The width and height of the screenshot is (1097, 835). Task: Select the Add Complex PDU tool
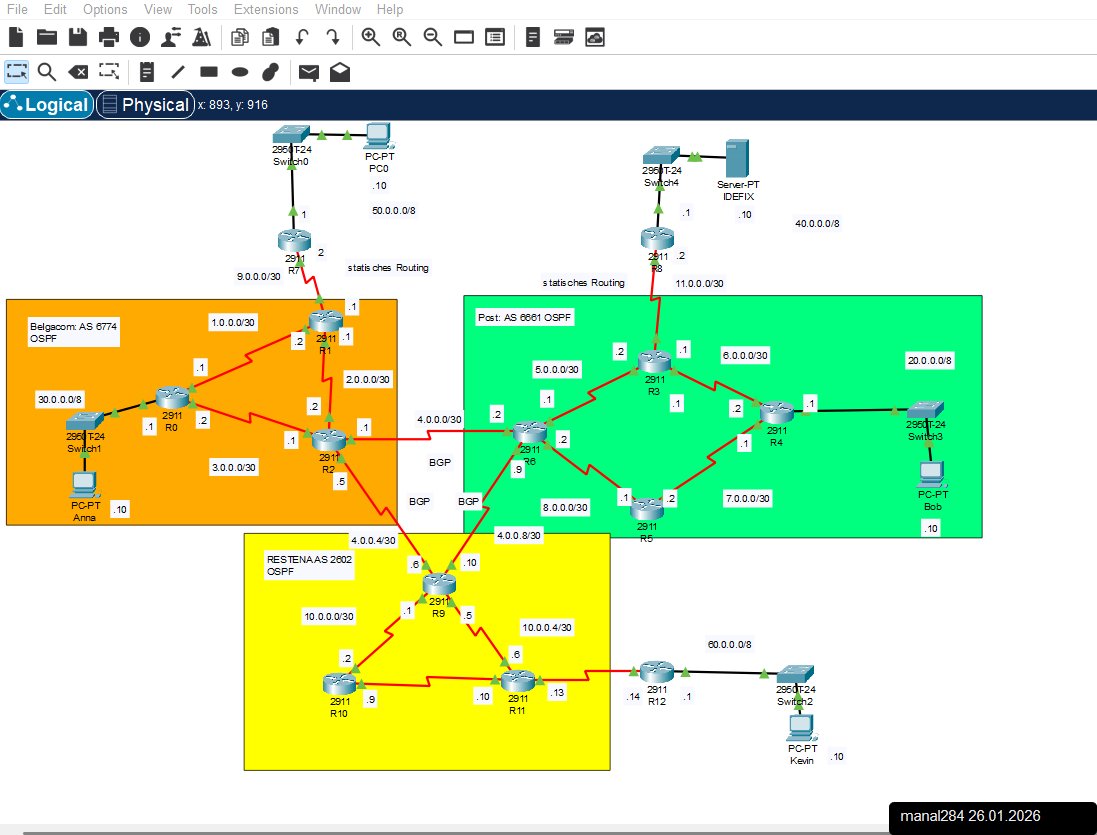pyautogui.click(x=340, y=71)
